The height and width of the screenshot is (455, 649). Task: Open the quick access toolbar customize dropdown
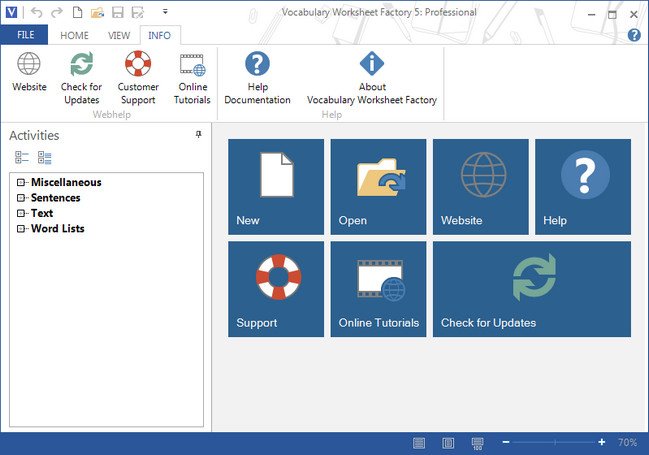(x=165, y=12)
